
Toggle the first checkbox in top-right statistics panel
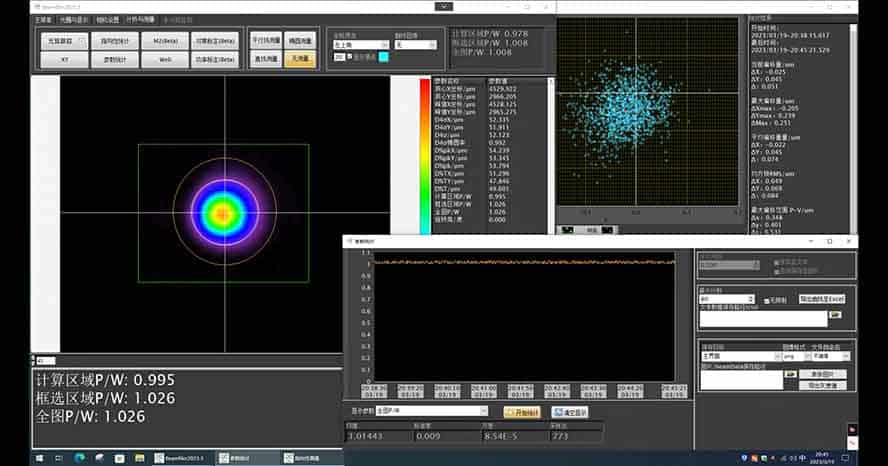click(777, 263)
